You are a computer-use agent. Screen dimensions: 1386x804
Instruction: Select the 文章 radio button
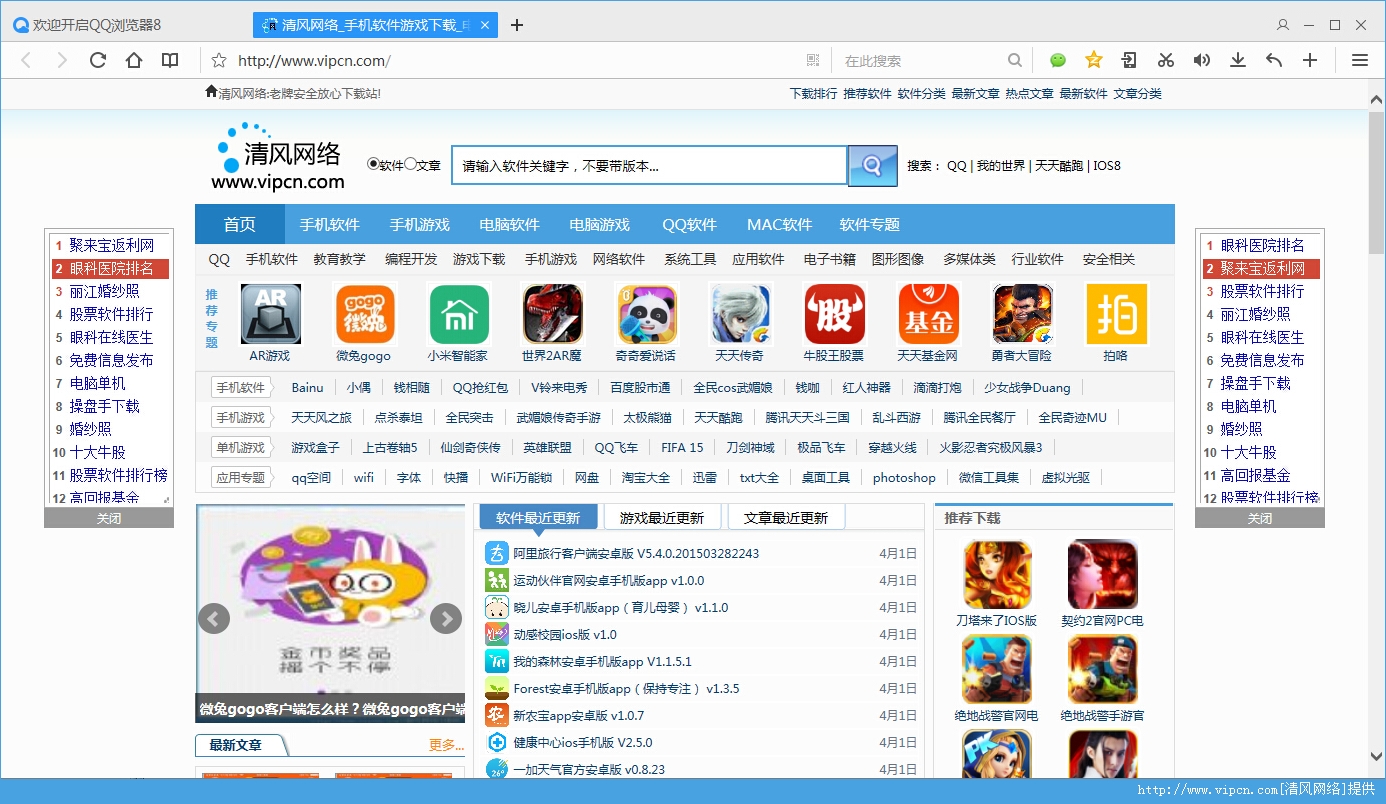pyautogui.click(x=410, y=164)
